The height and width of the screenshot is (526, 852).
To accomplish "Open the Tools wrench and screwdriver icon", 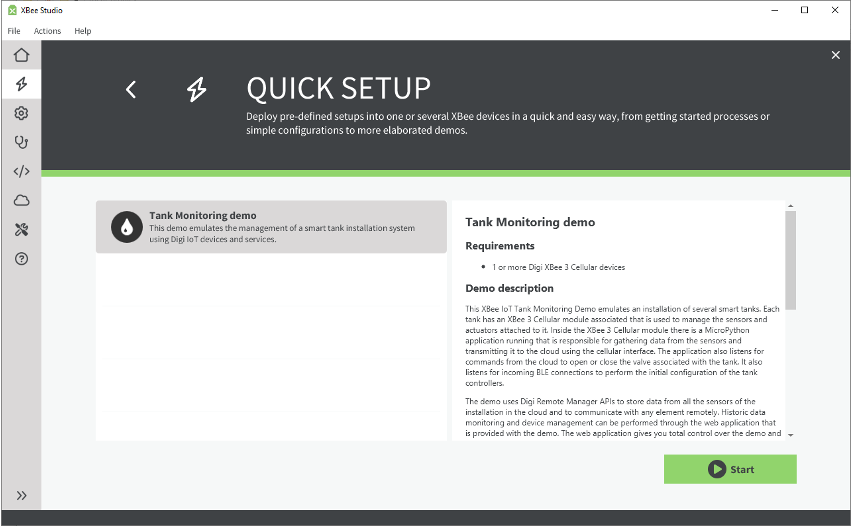I will coord(21,229).
